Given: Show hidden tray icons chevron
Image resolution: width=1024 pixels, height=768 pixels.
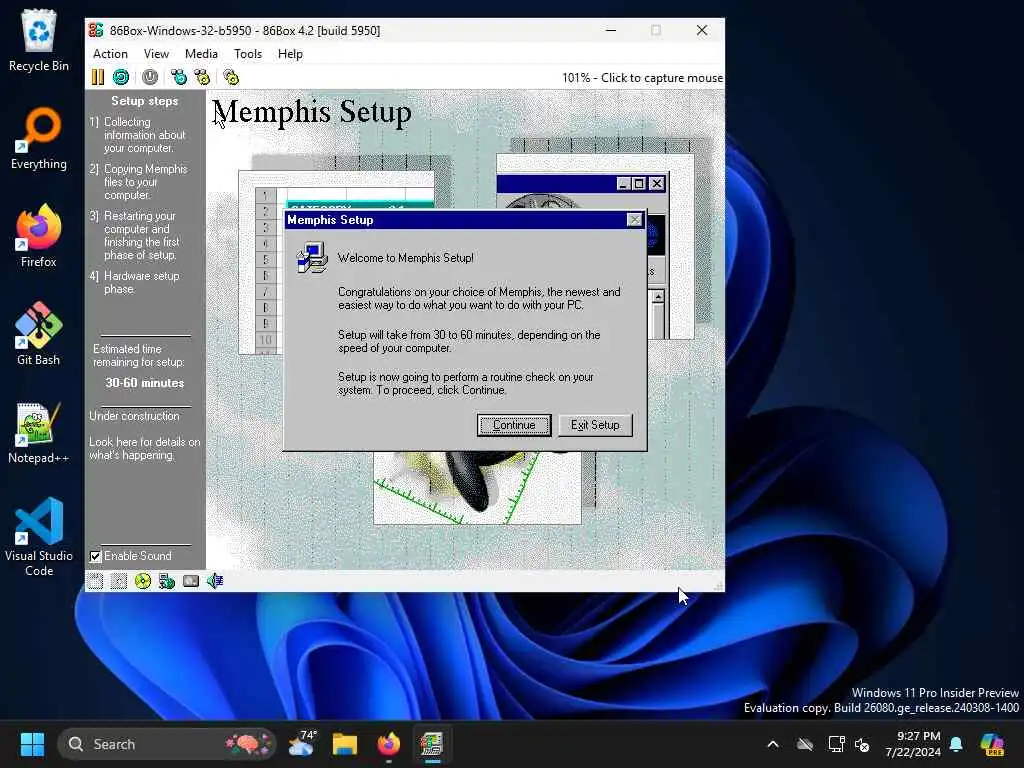Looking at the screenshot, I should (x=773, y=744).
